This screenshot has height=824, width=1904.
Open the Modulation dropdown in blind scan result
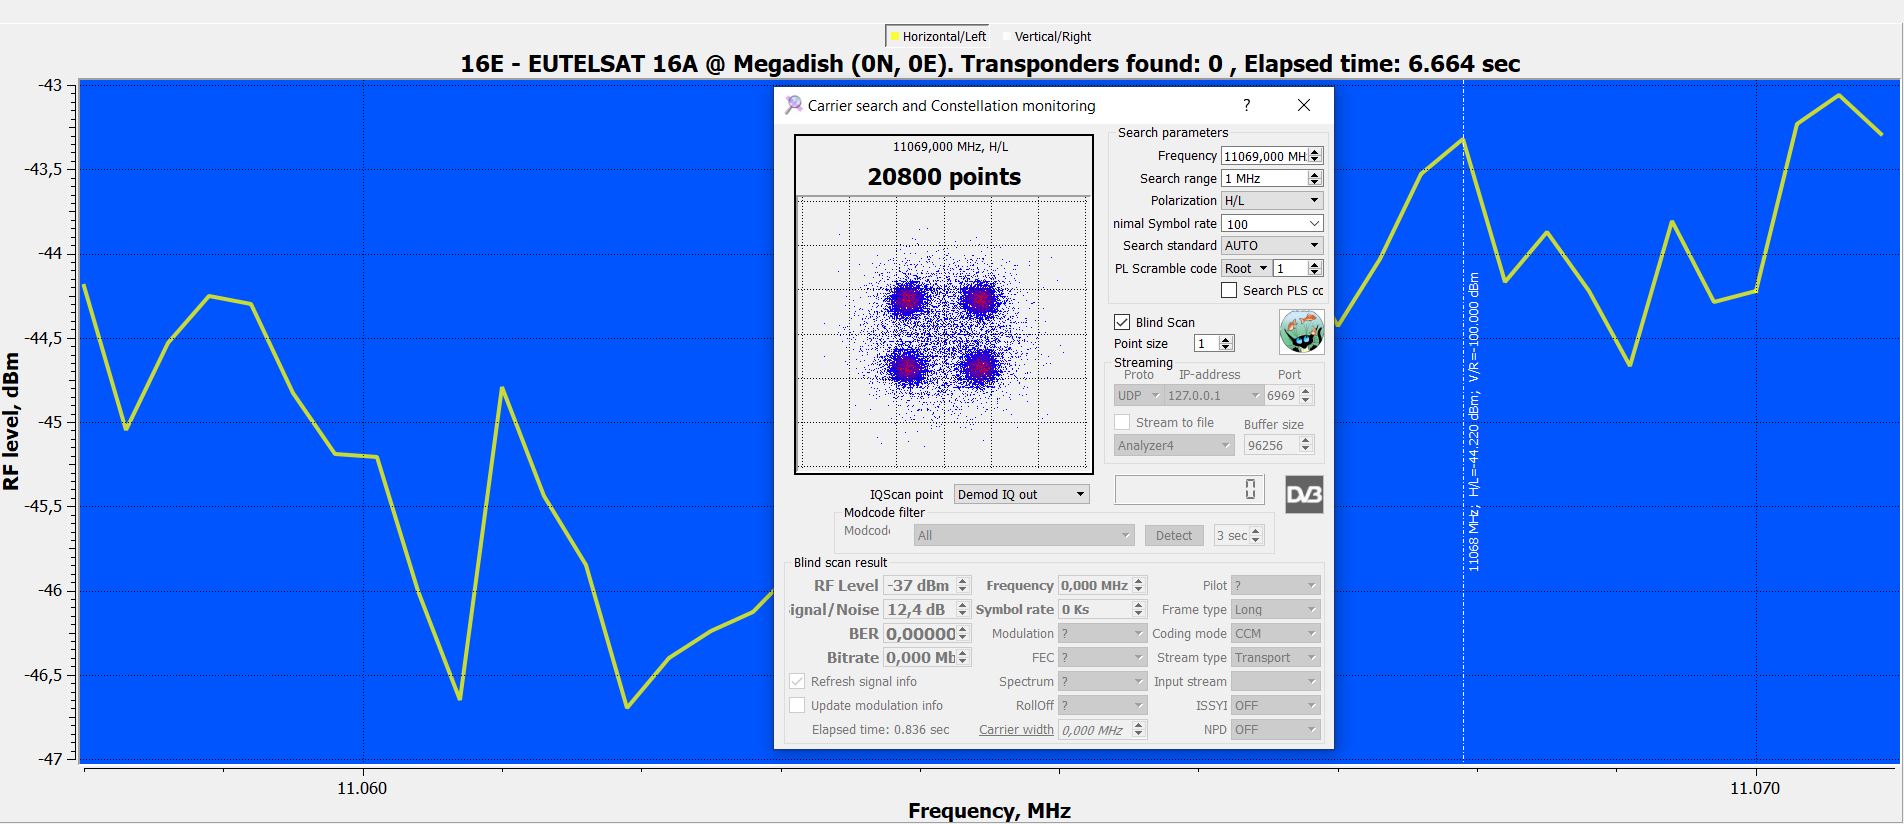(x=1102, y=633)
